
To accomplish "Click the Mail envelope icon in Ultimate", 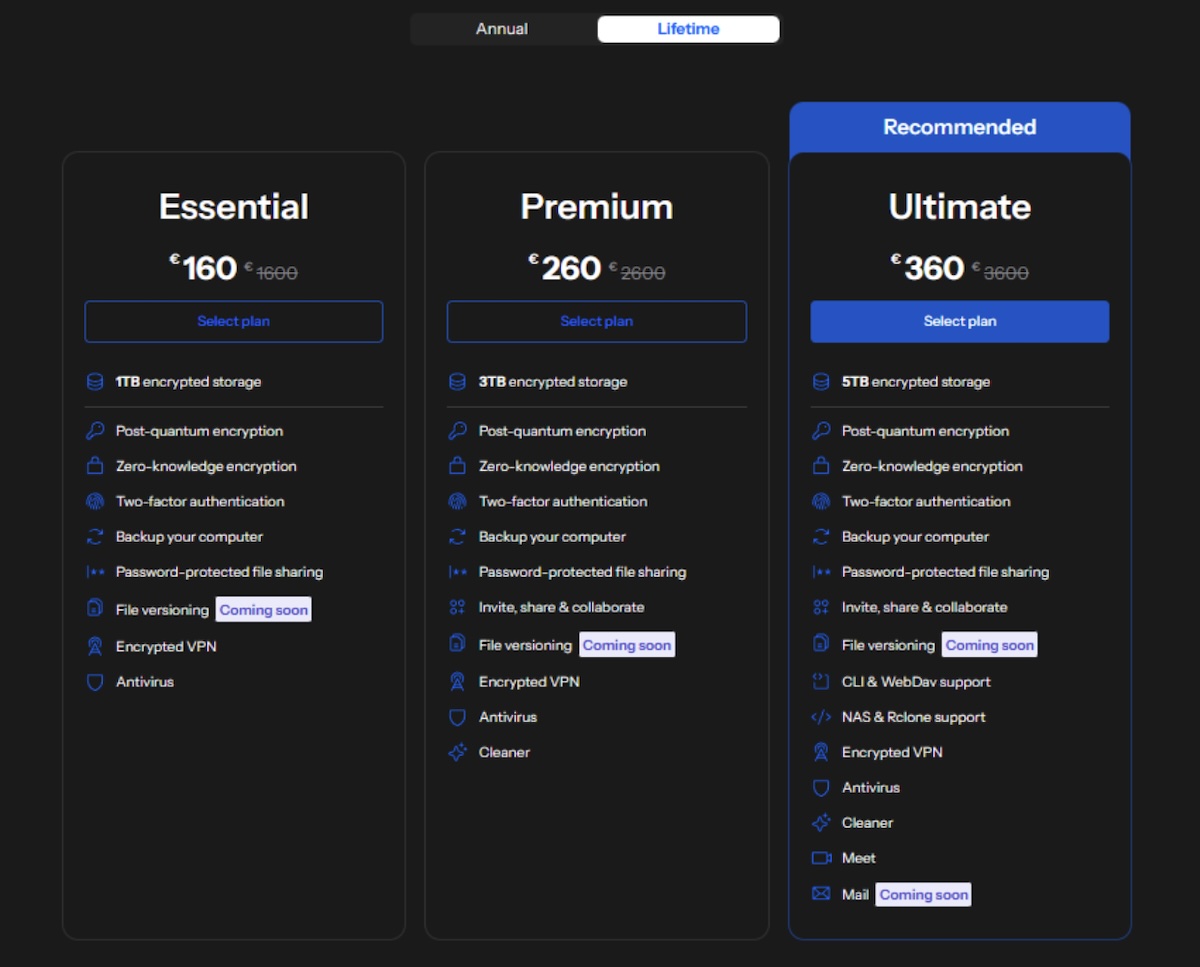I will coord(821,894).
